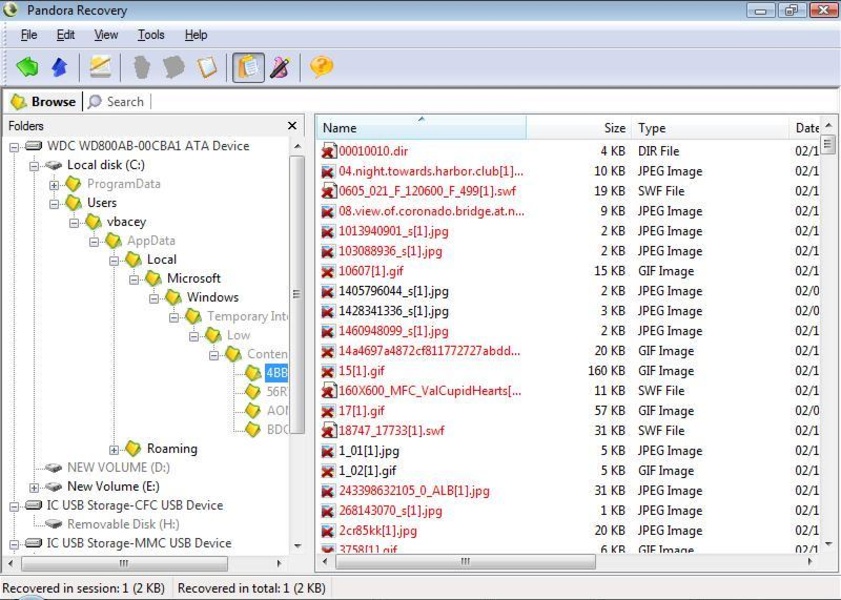Close the Folders pane with X
841x600 pixels.
(292, 126)
